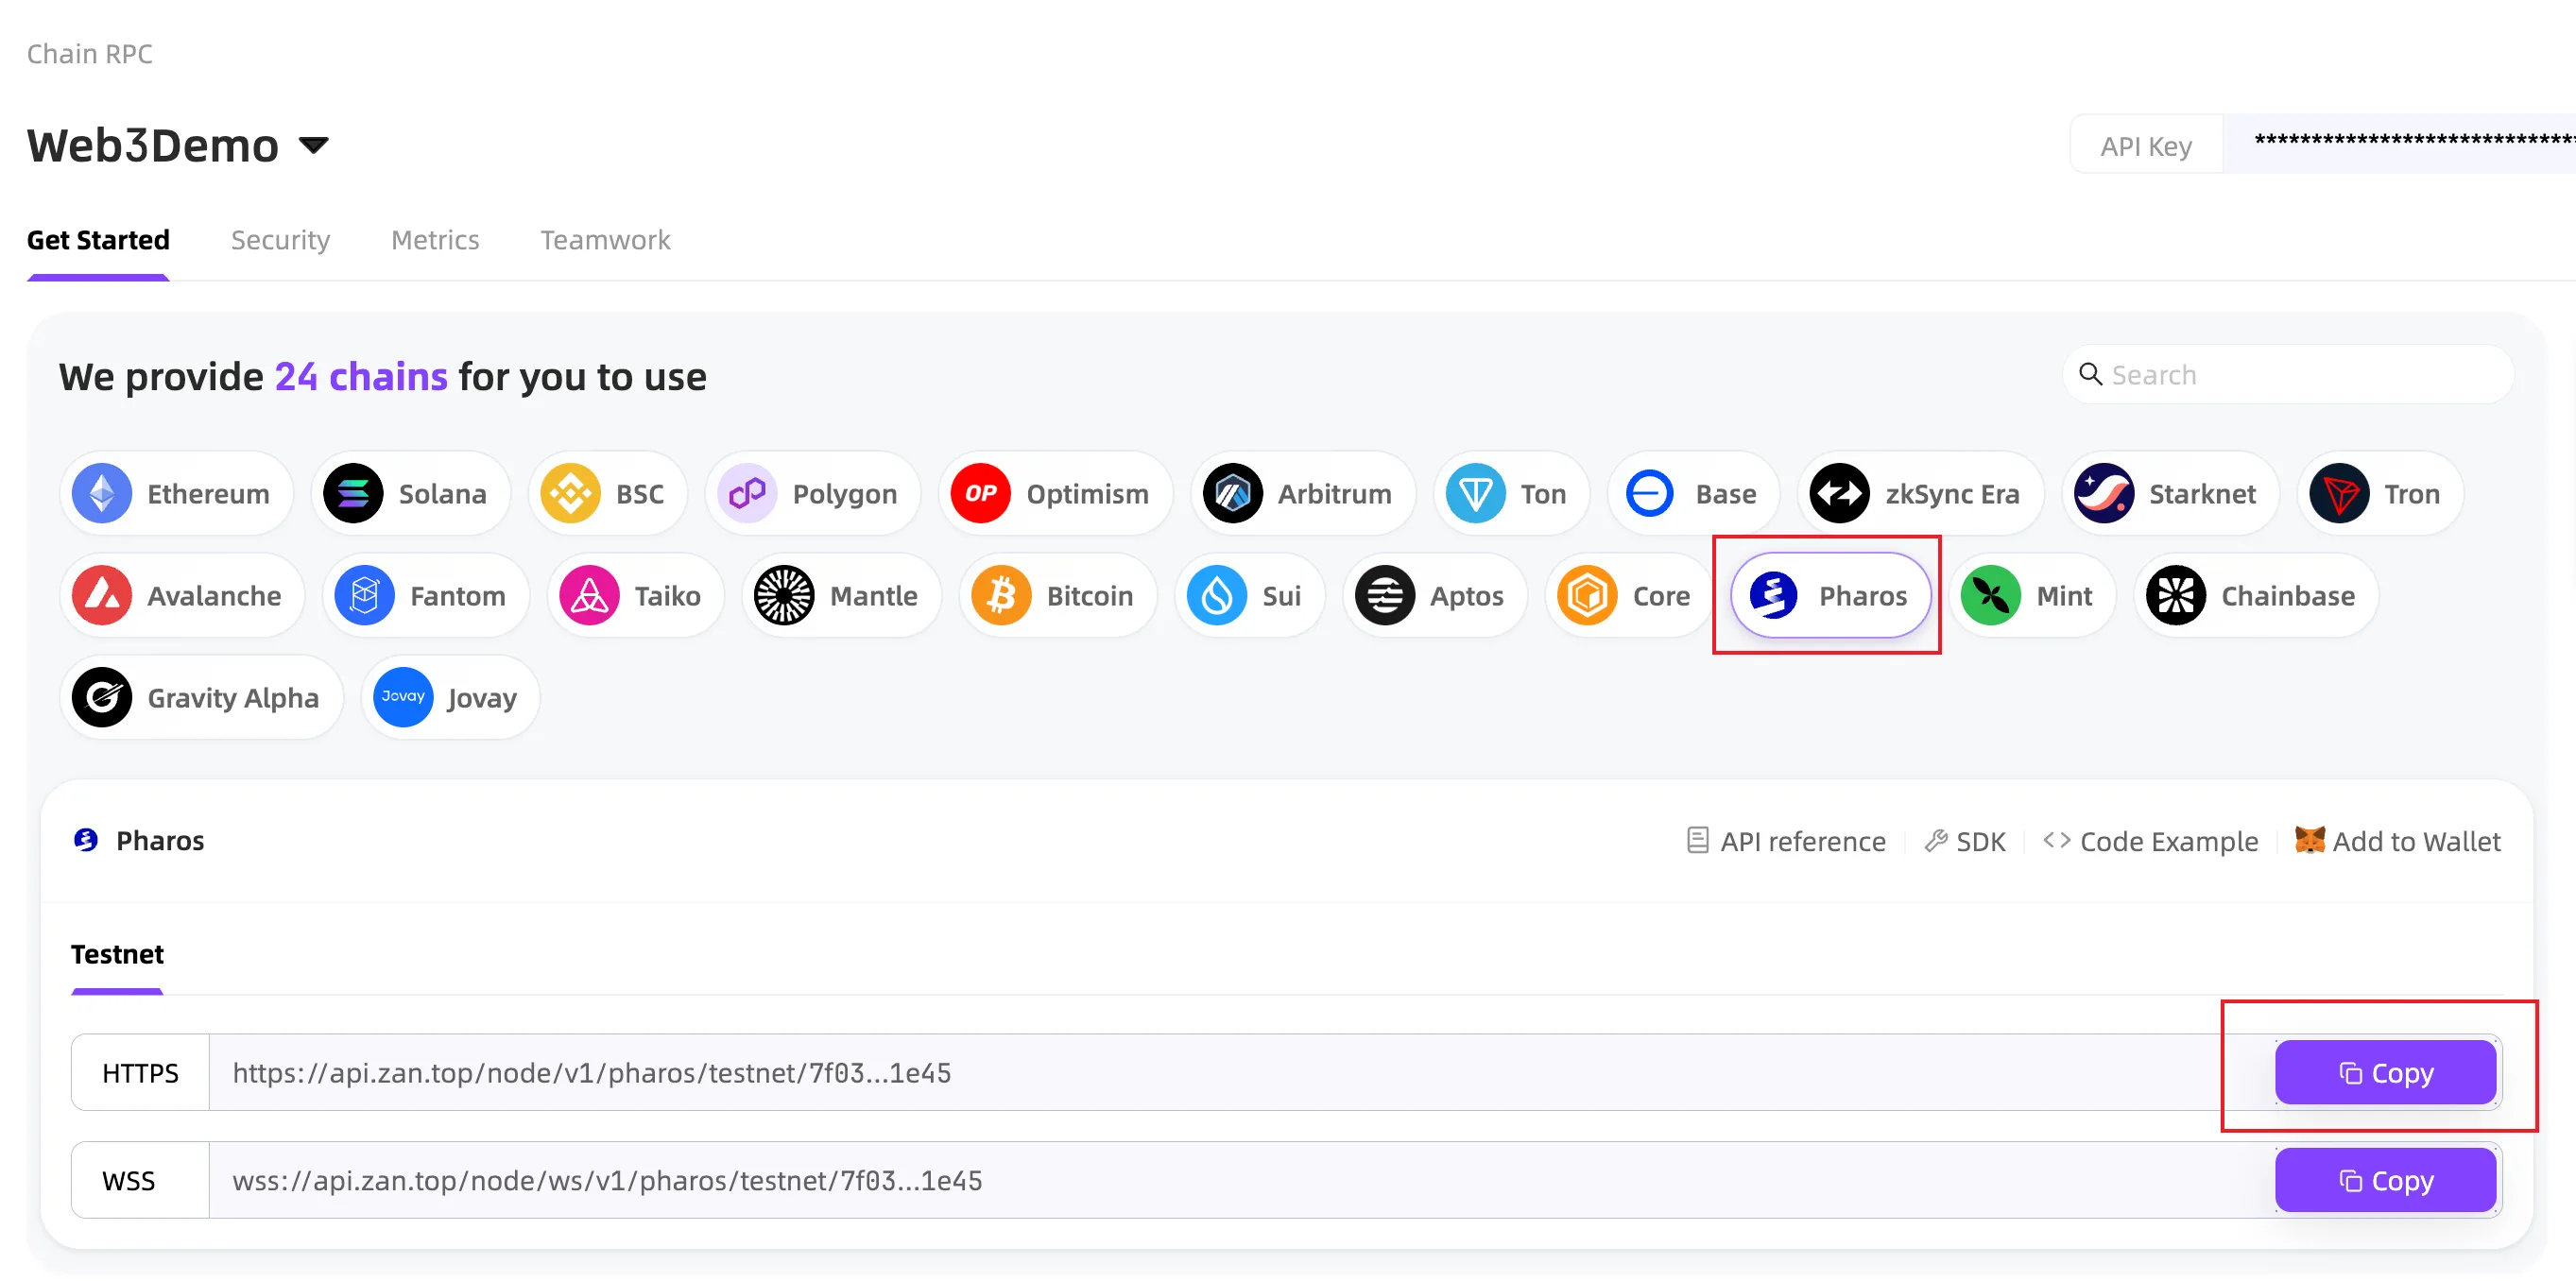Select the zkSync Era icon
The width and height of the screenshot is (2576, 1281).
tap(1839, 493)
